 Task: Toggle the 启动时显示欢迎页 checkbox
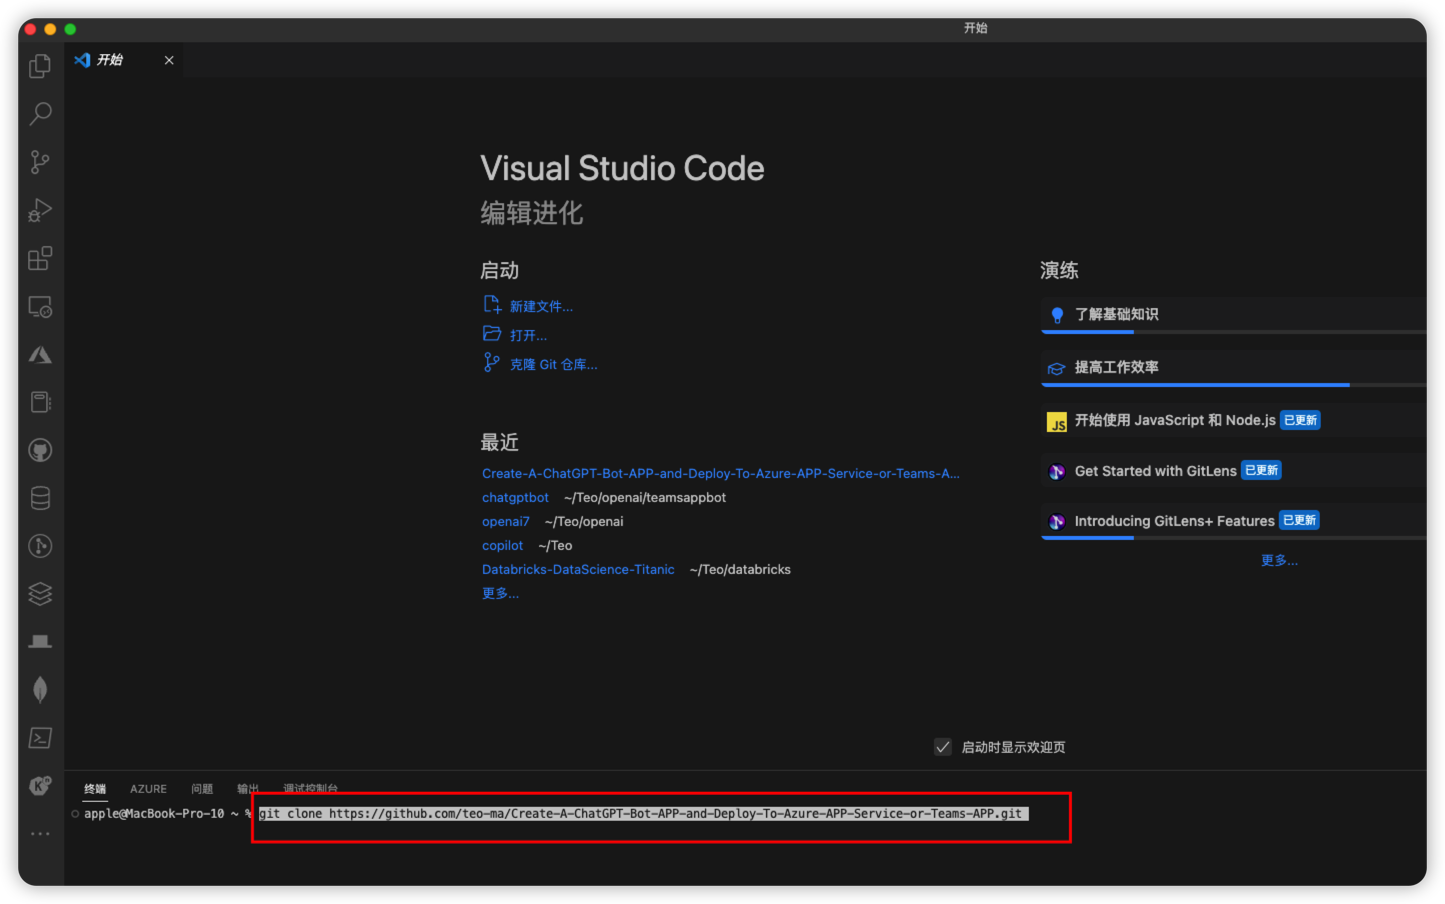(943, 747)
